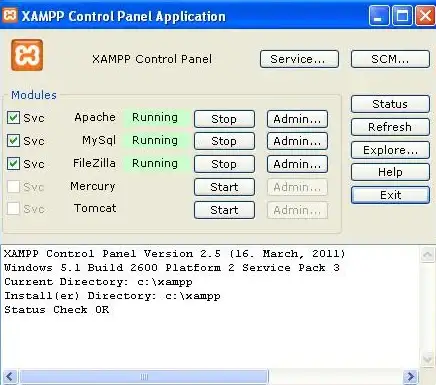Image resolution: width=436 pixels, height=385 pixels.
Task: Click the Mercury module name
Action: click(93, 186)
